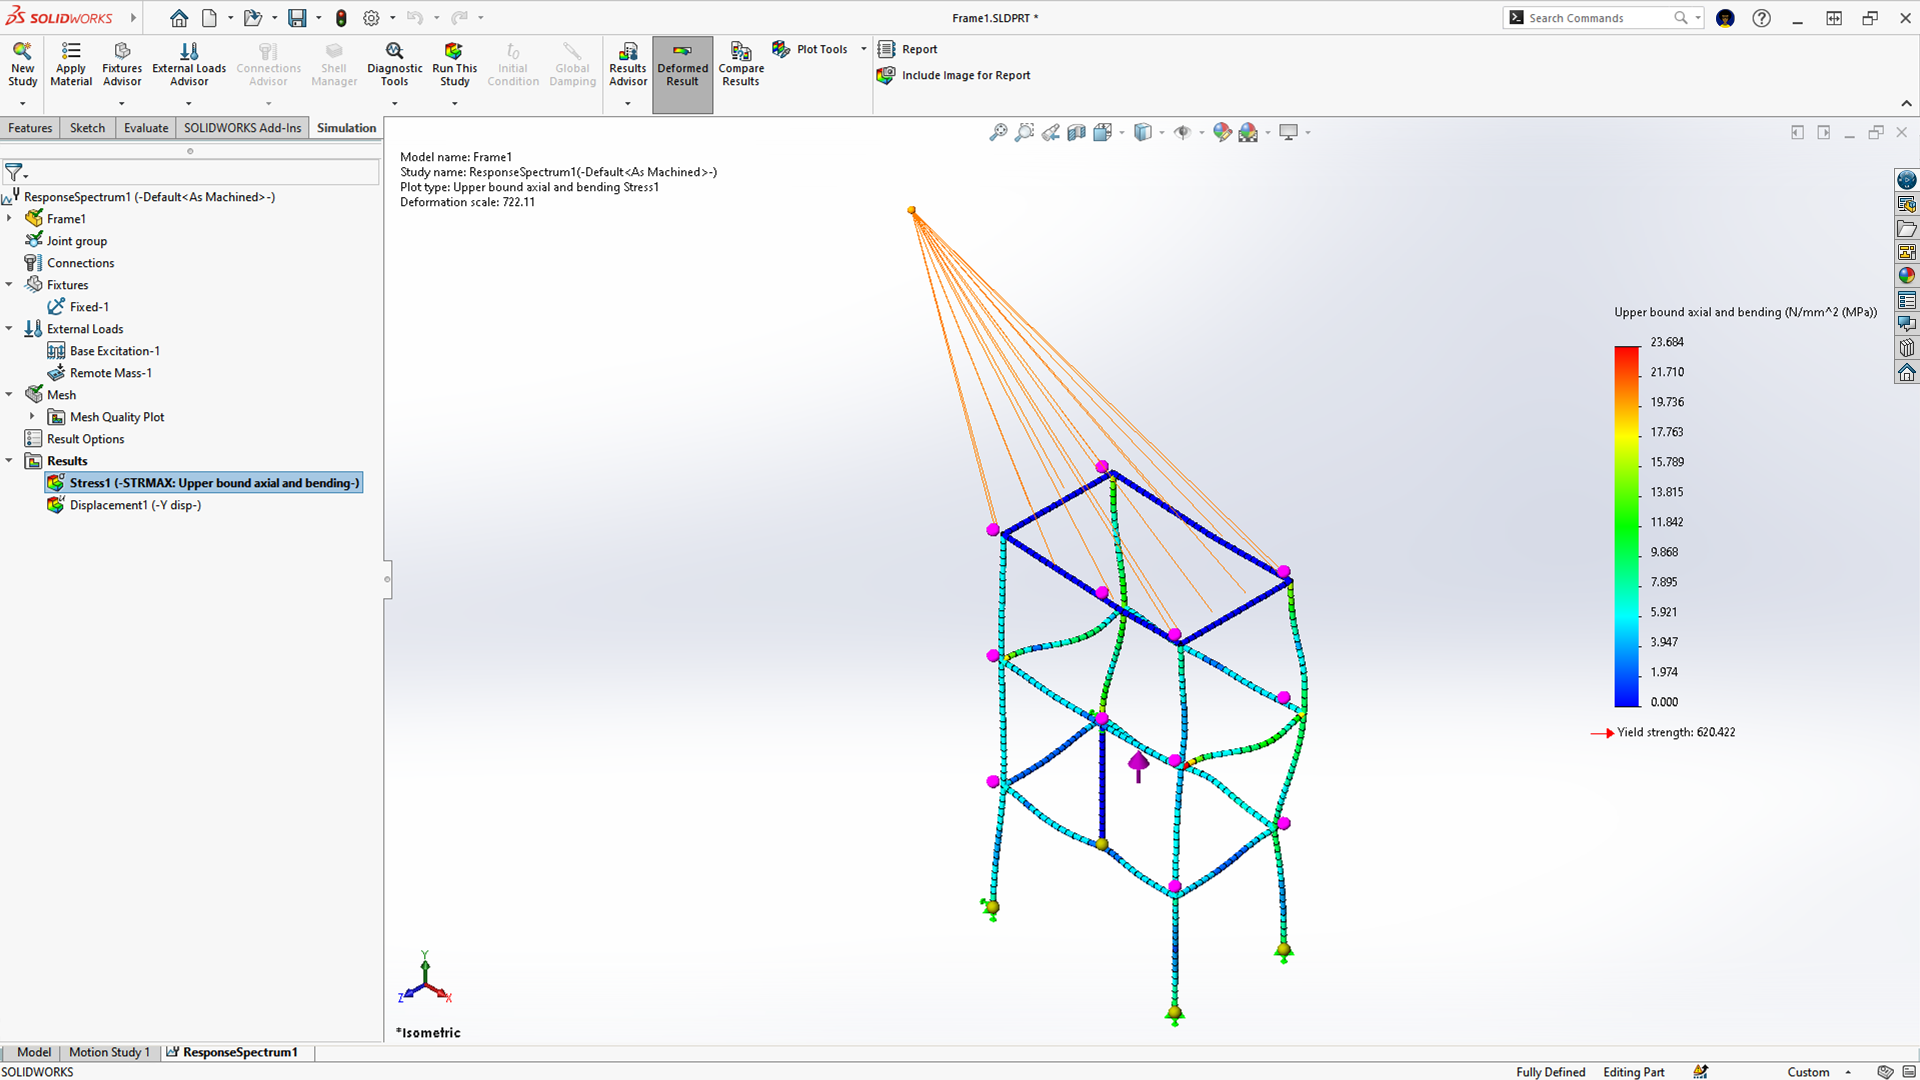
Task: Click Run This Study icon
Action: tap(454, 64)
